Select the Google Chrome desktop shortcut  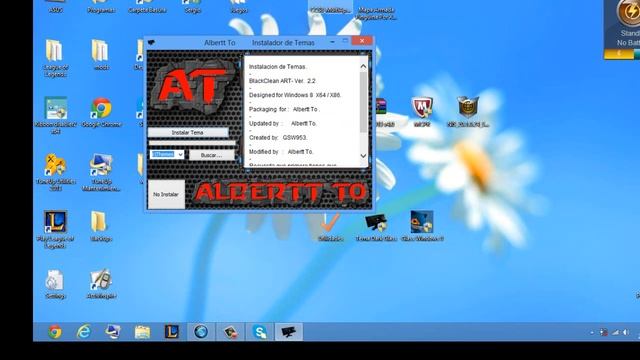point(101,113)
